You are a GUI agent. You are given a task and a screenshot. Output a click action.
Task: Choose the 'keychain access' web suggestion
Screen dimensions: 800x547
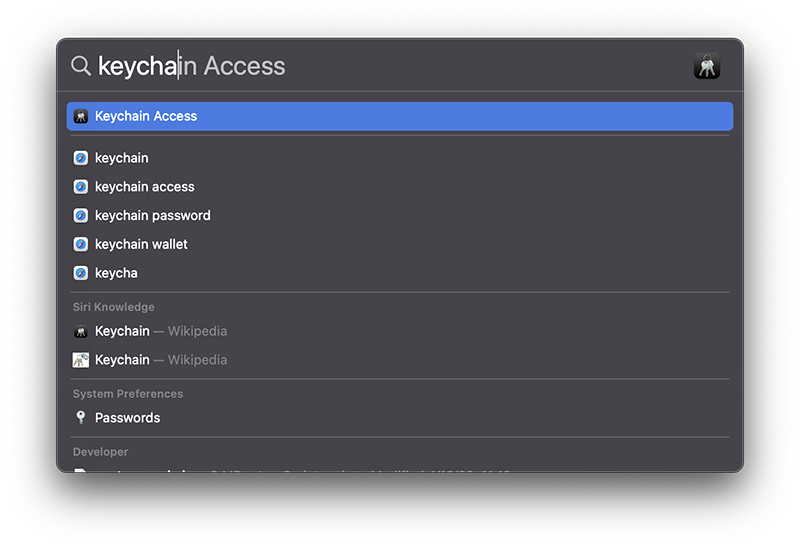pos(400,187)
